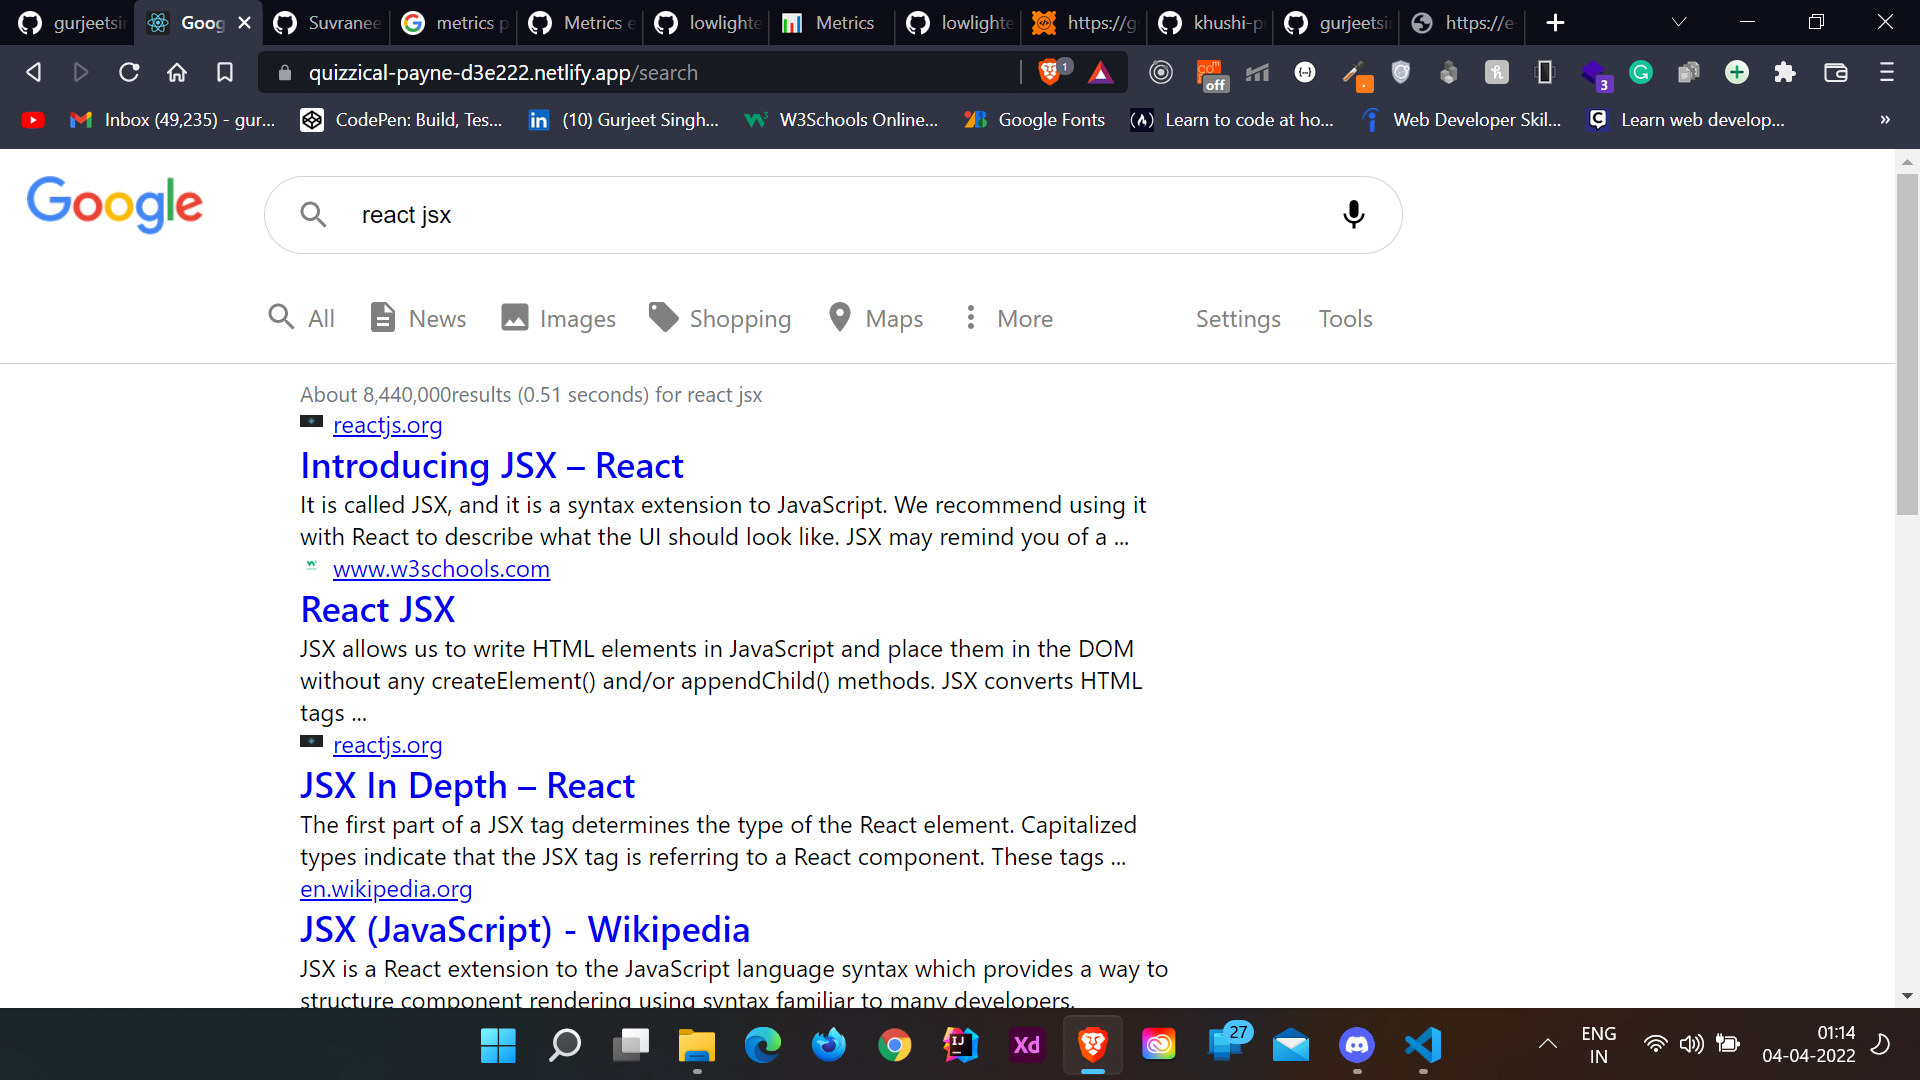Switch to the Images search tab
Screen dimensions: 1920x1080
coord(577,318)
